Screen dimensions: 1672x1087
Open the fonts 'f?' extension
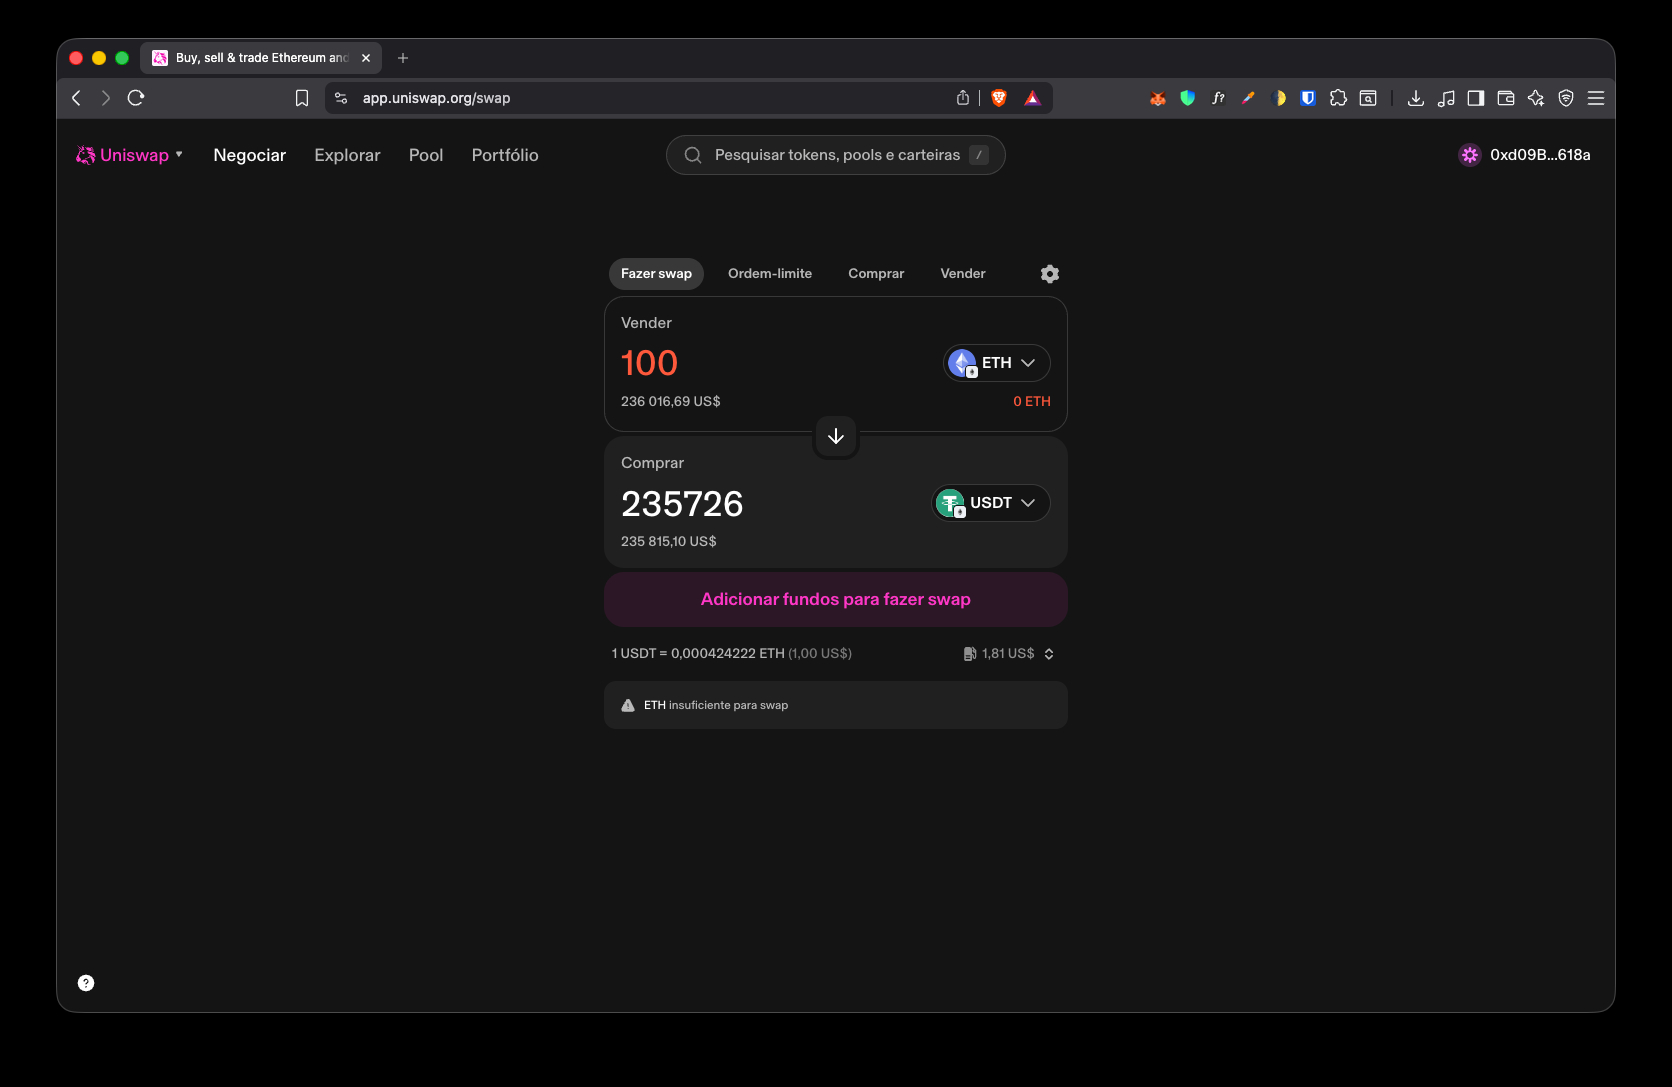(x=1218, y=98)
